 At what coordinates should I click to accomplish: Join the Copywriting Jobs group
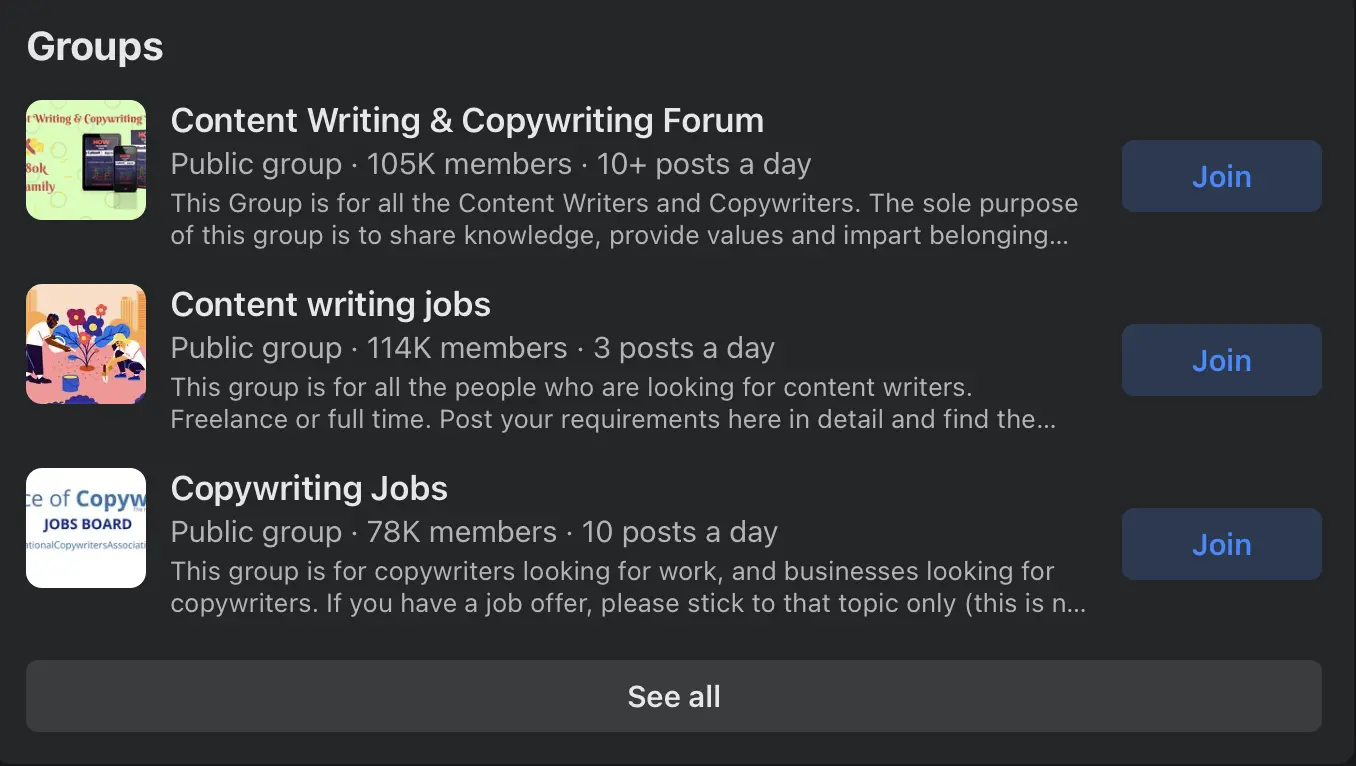pos(1221,544)
